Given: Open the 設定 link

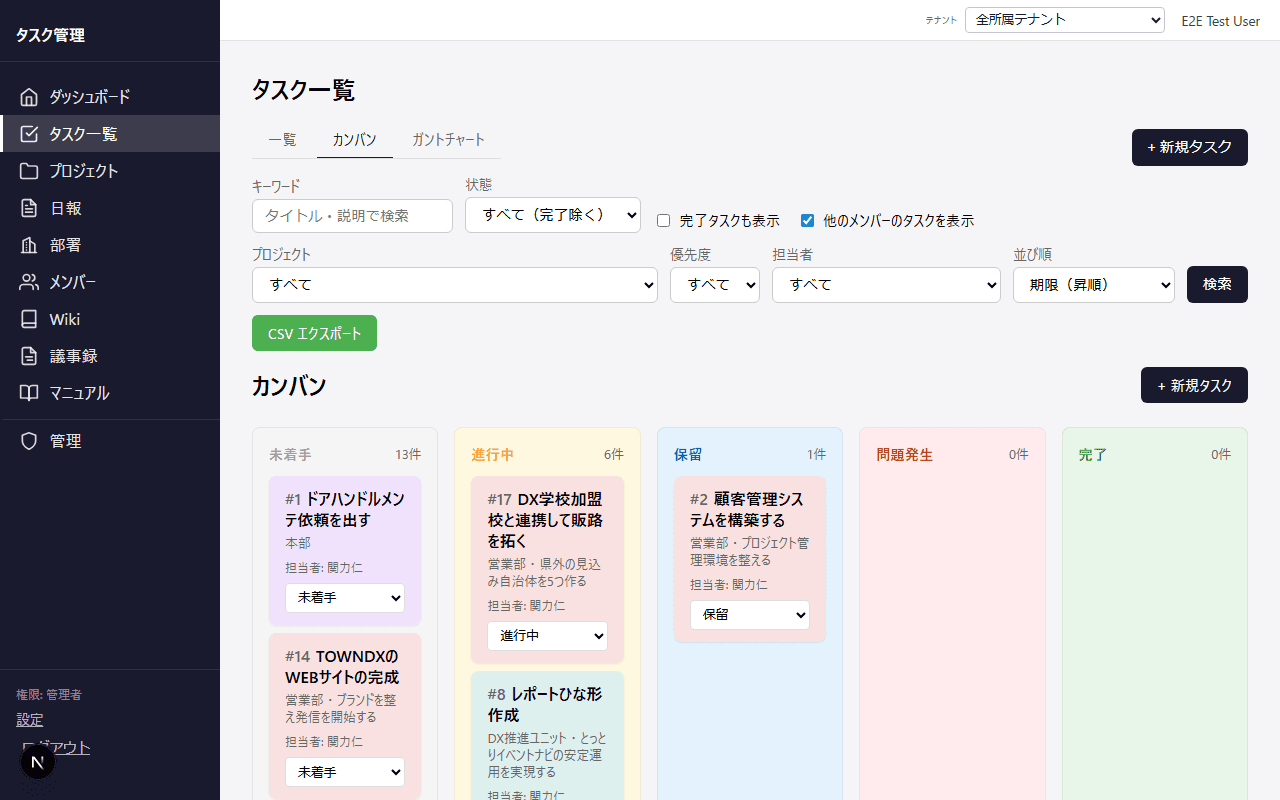Looking at the screenshot, I should tap(29, 719).
